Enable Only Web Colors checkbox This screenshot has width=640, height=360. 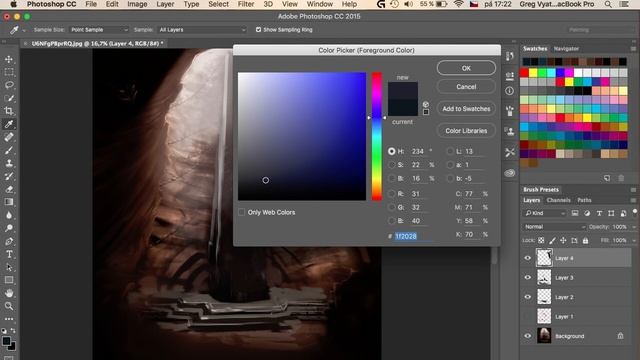point(242,212)
